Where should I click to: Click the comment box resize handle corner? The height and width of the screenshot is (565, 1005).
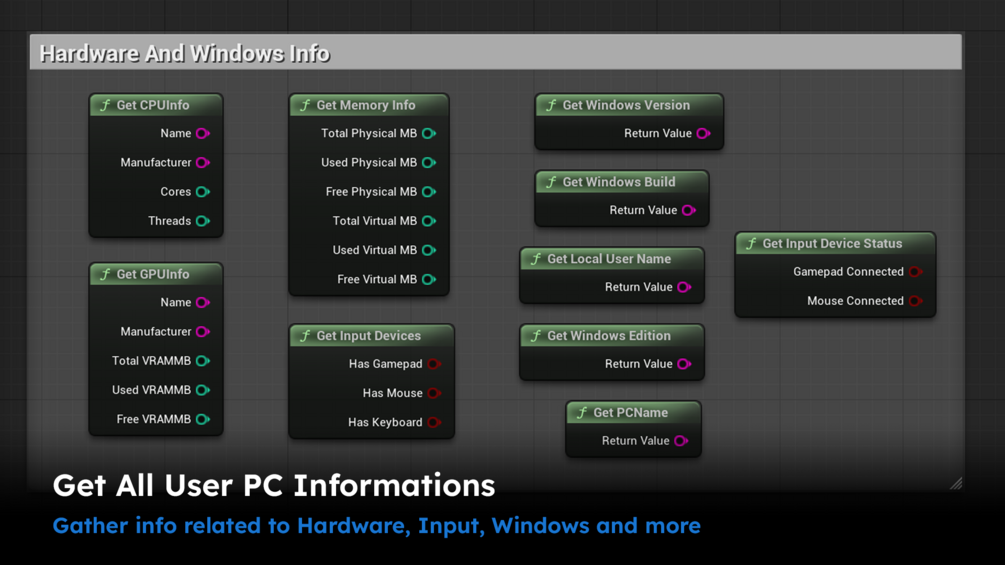coord(956,483)
